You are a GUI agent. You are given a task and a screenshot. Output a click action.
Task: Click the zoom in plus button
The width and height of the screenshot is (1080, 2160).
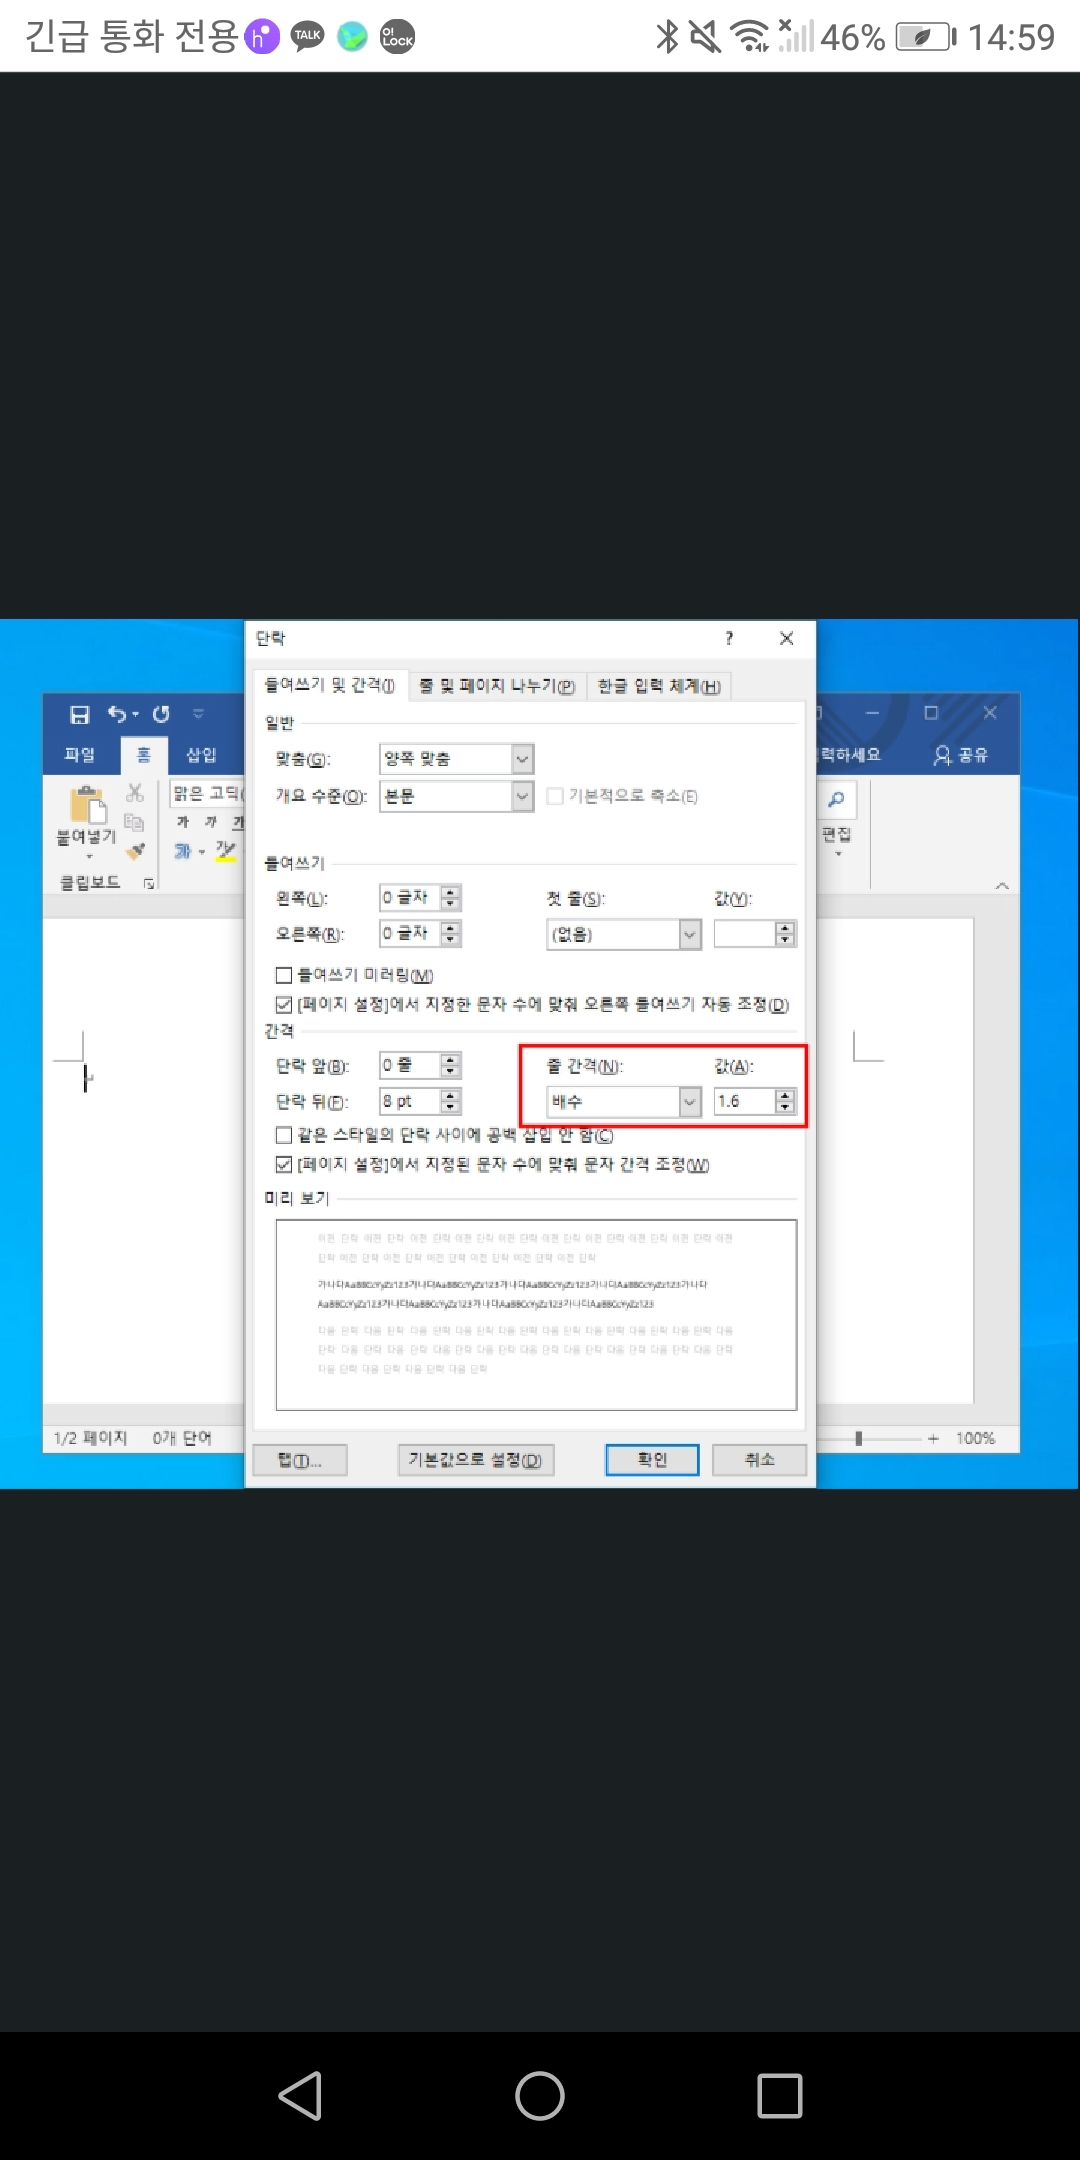point(933,1438)
